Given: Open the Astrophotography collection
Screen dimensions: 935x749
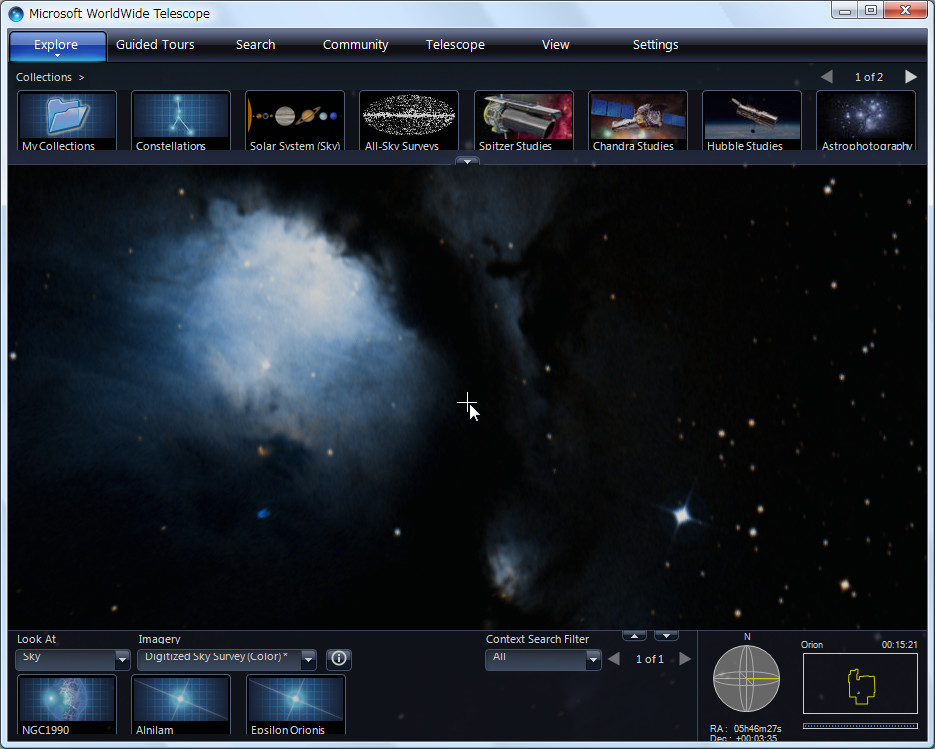Looking at the screenshot, I should pos(865,120).
